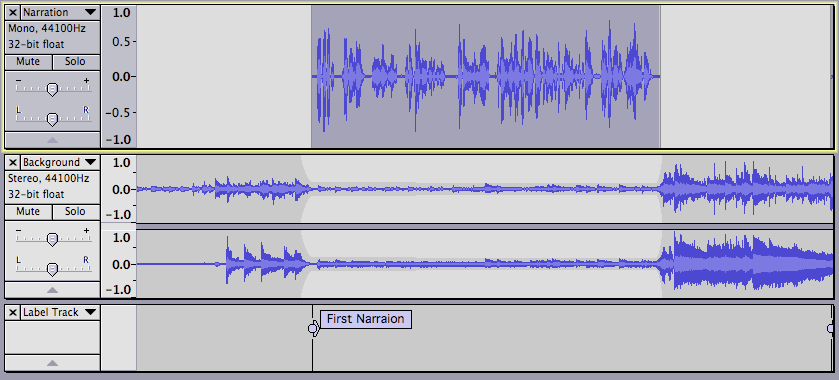Screen dimensions: 839x380
Task: Click the Narration track pan slider
Action: (x=52, y=119)
